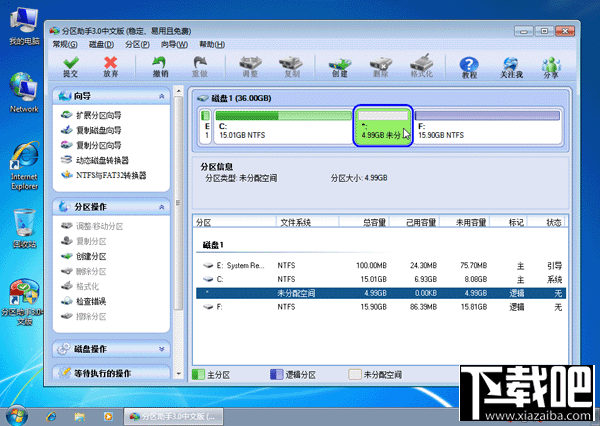Click the Windows Start button
This screenshot has width=600, height=426.
[x=16, y=414]
